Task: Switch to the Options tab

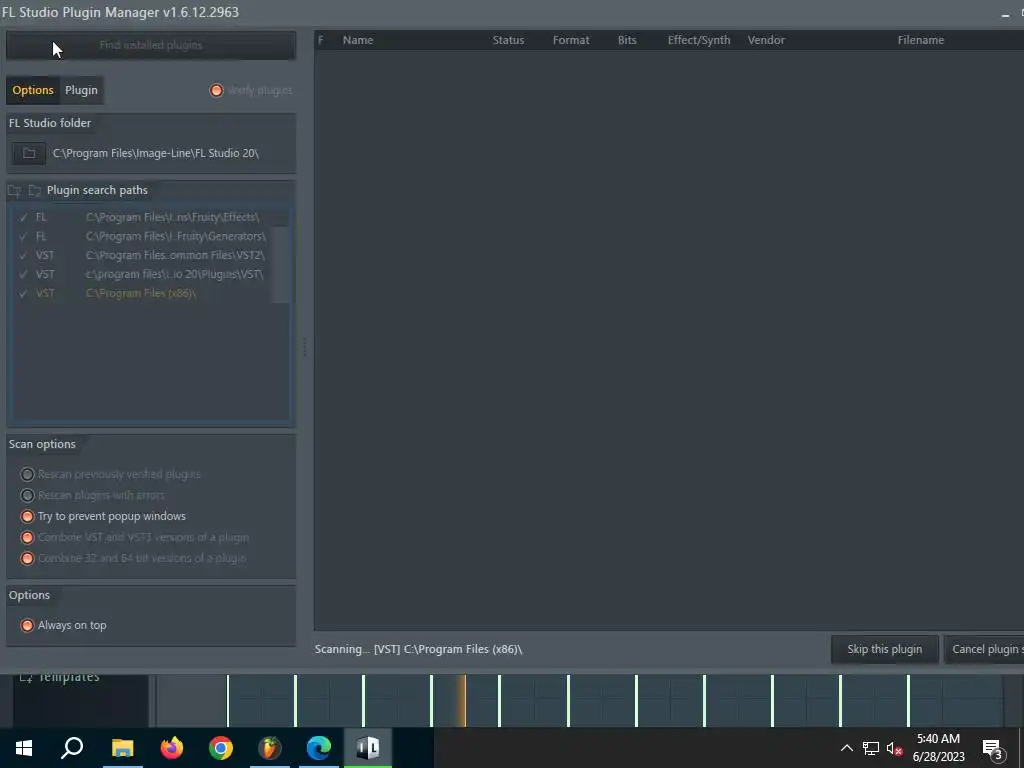Action: click(33, 90)
